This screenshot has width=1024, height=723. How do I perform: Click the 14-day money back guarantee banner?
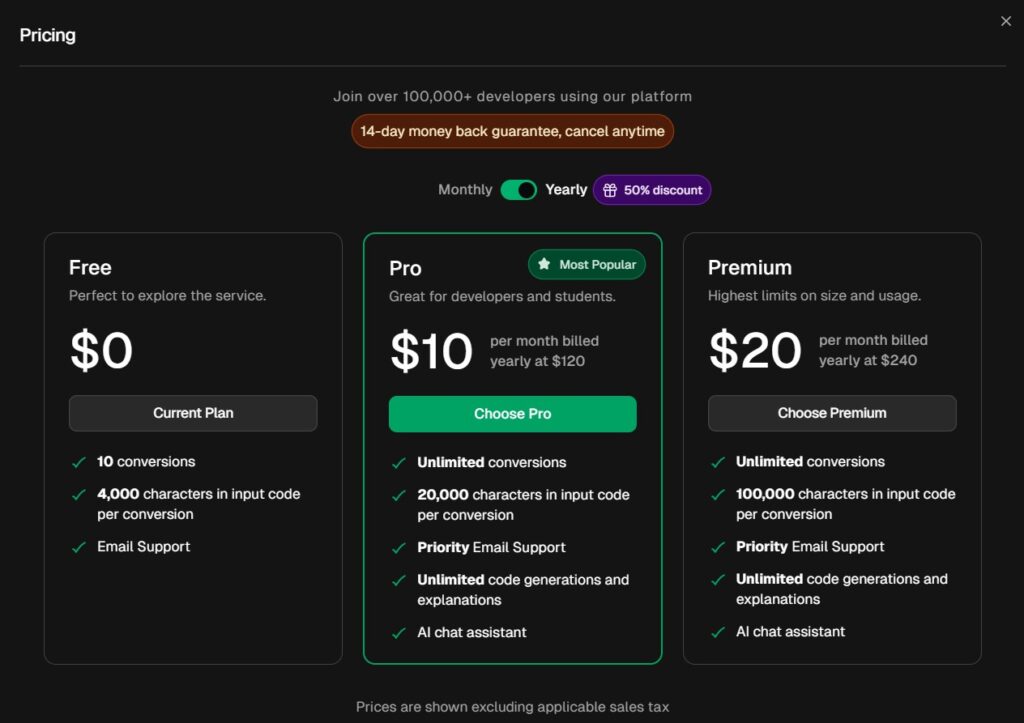click(x=512, y=131)
